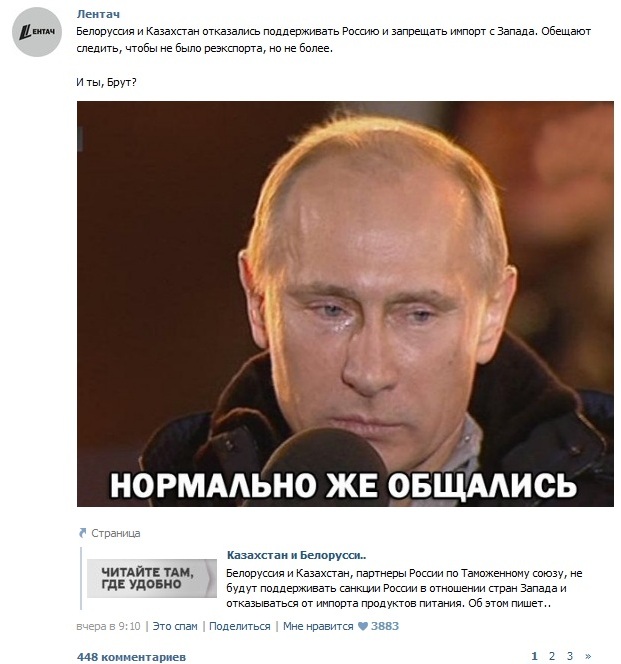Go to comments page 1

[534, 656]
